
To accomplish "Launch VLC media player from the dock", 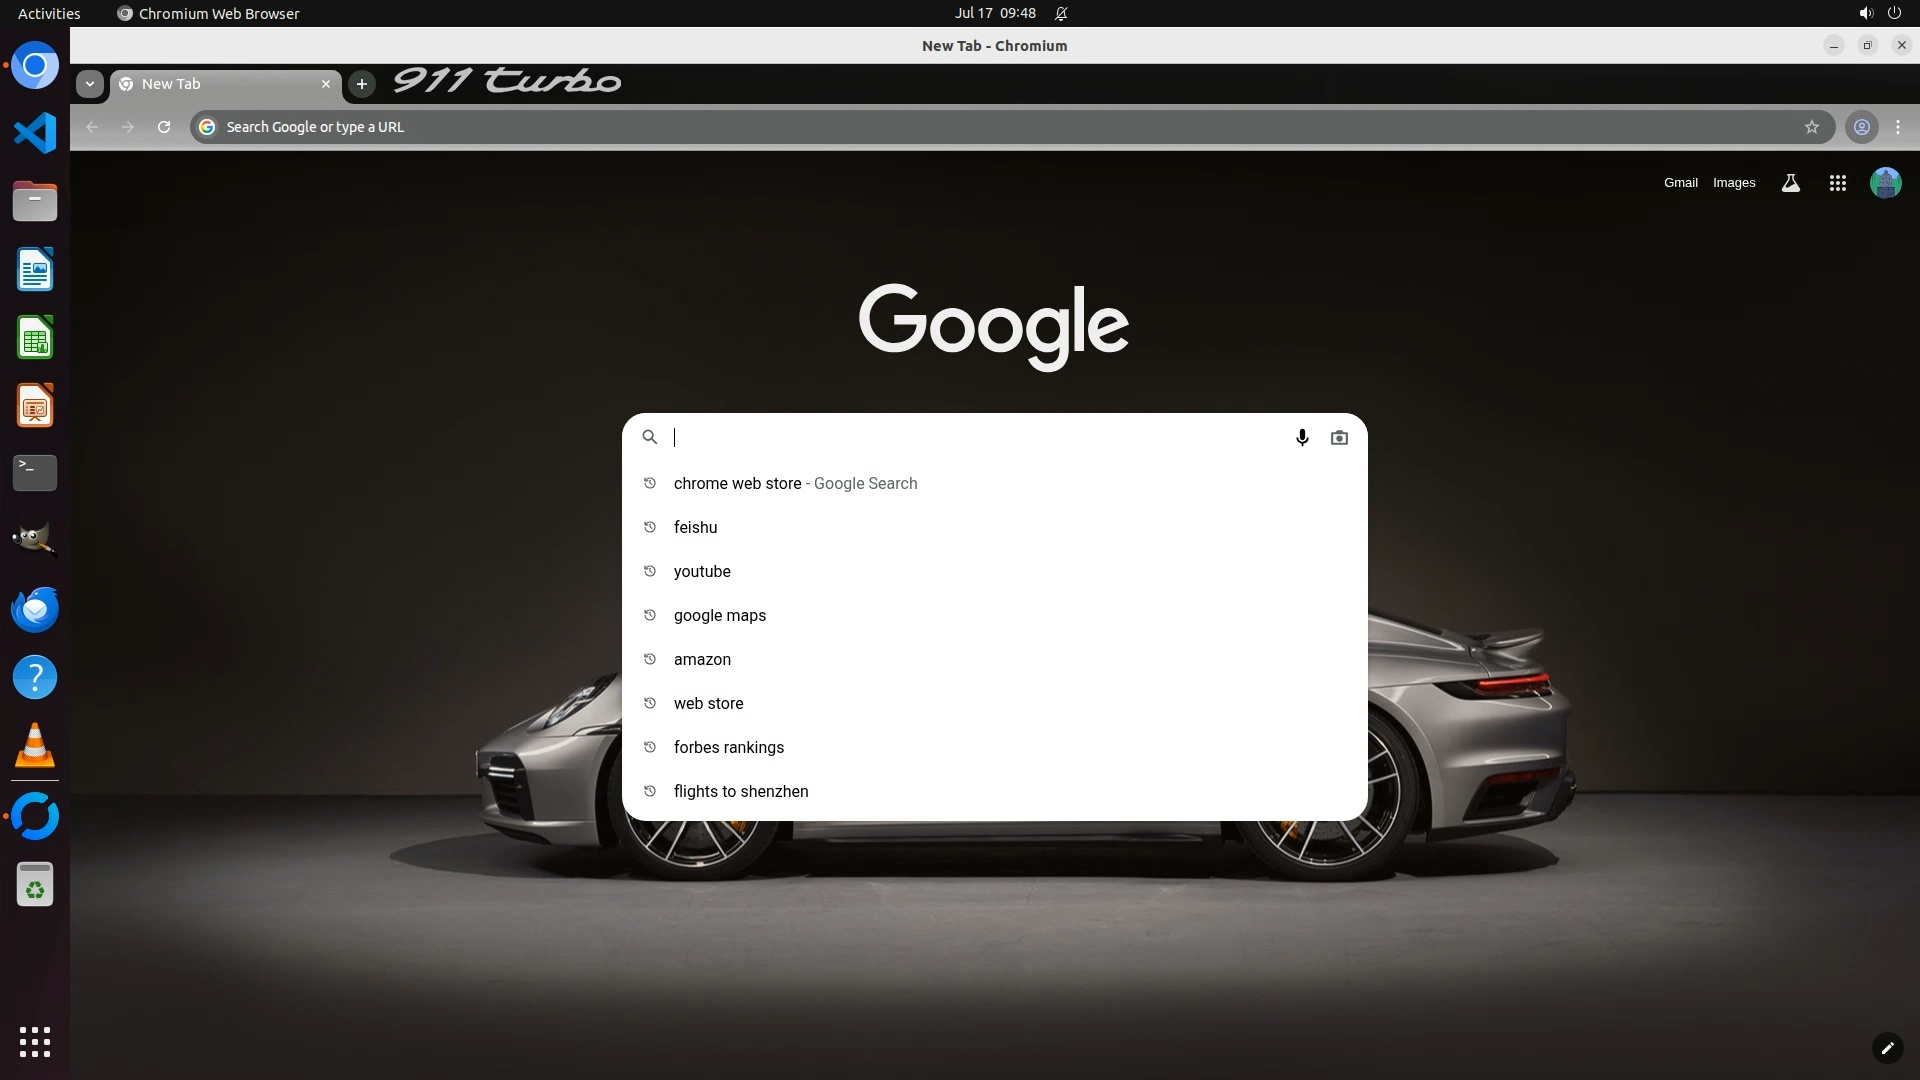I will (x=35, y=746).
